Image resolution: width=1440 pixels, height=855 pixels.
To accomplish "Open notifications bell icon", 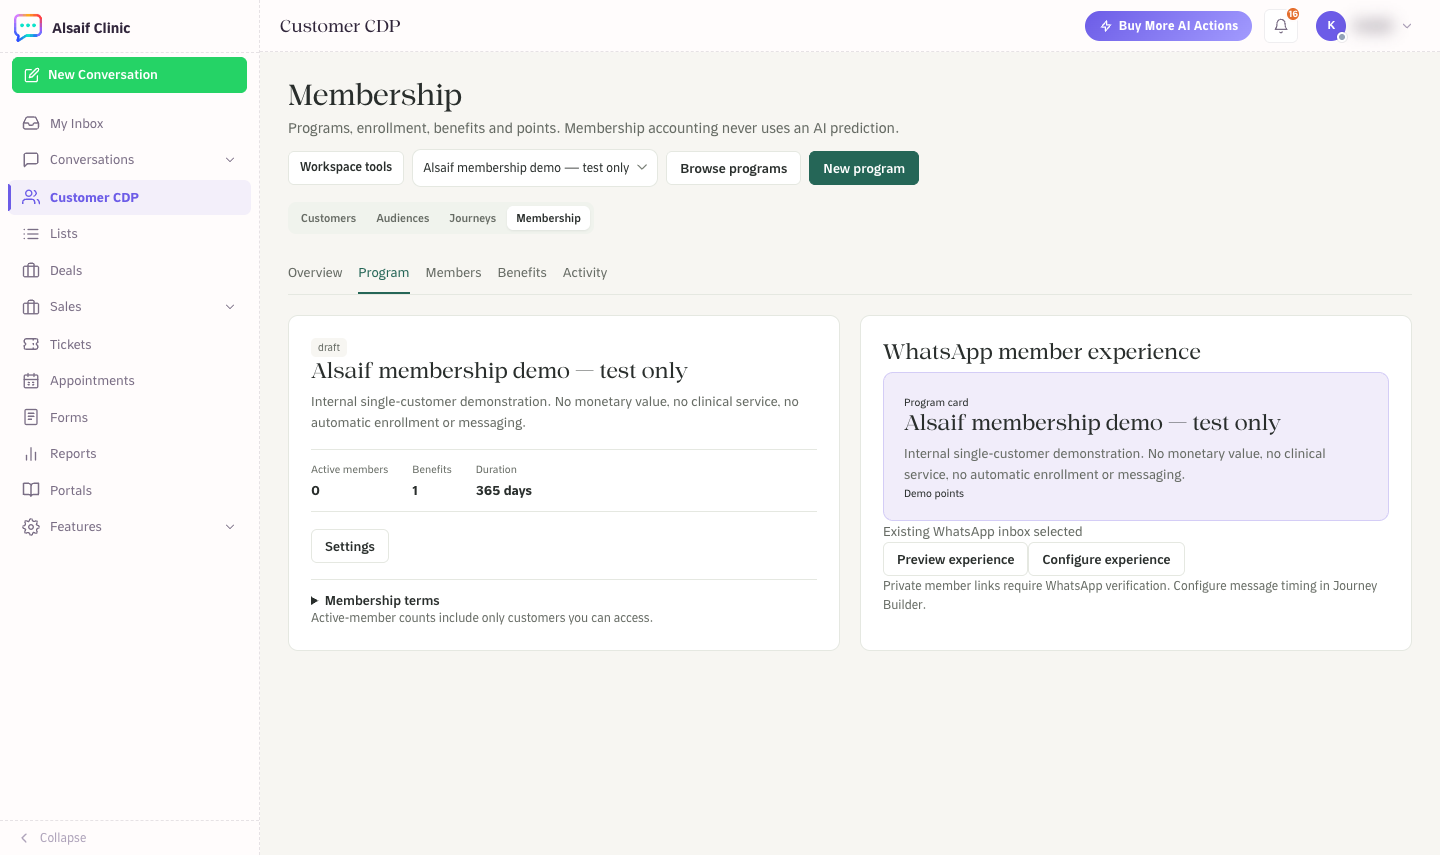I will click(x=1281, y=26).
